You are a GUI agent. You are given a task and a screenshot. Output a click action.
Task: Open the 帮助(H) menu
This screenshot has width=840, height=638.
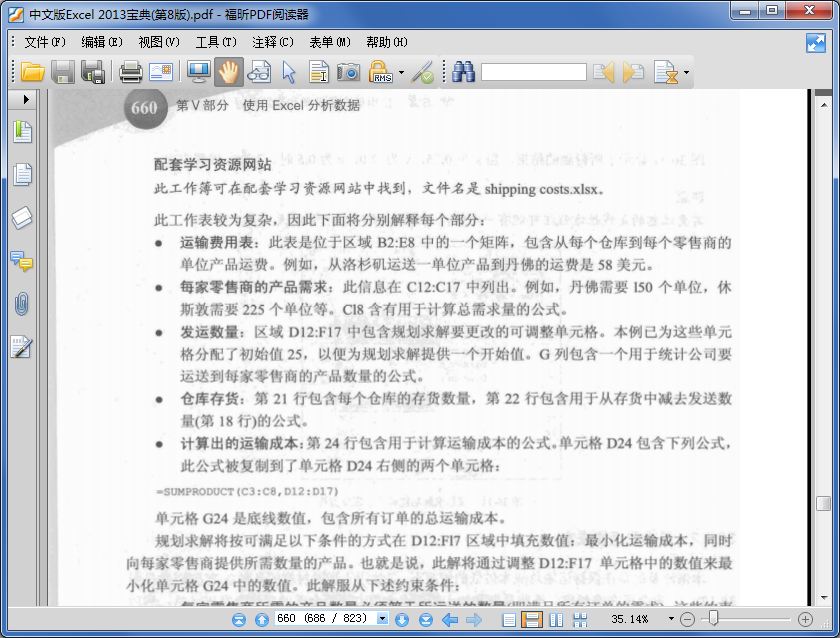(x=387, y=42)
